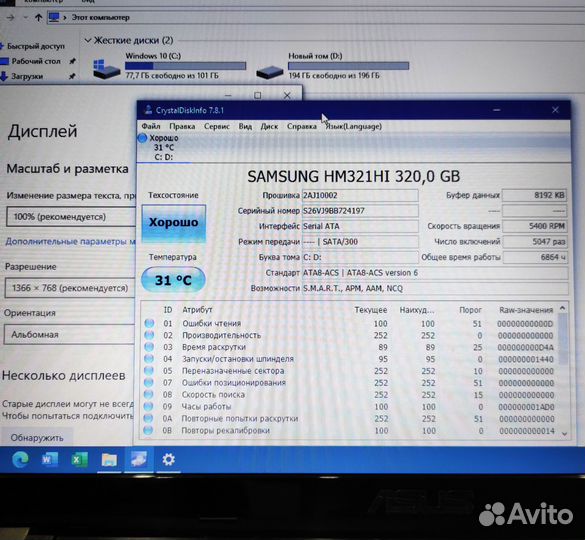This screenshot has height=540, width=585.
Task: Open the 100% (рекомендуется) scale dropdown
Action: (x=71, y=217)
